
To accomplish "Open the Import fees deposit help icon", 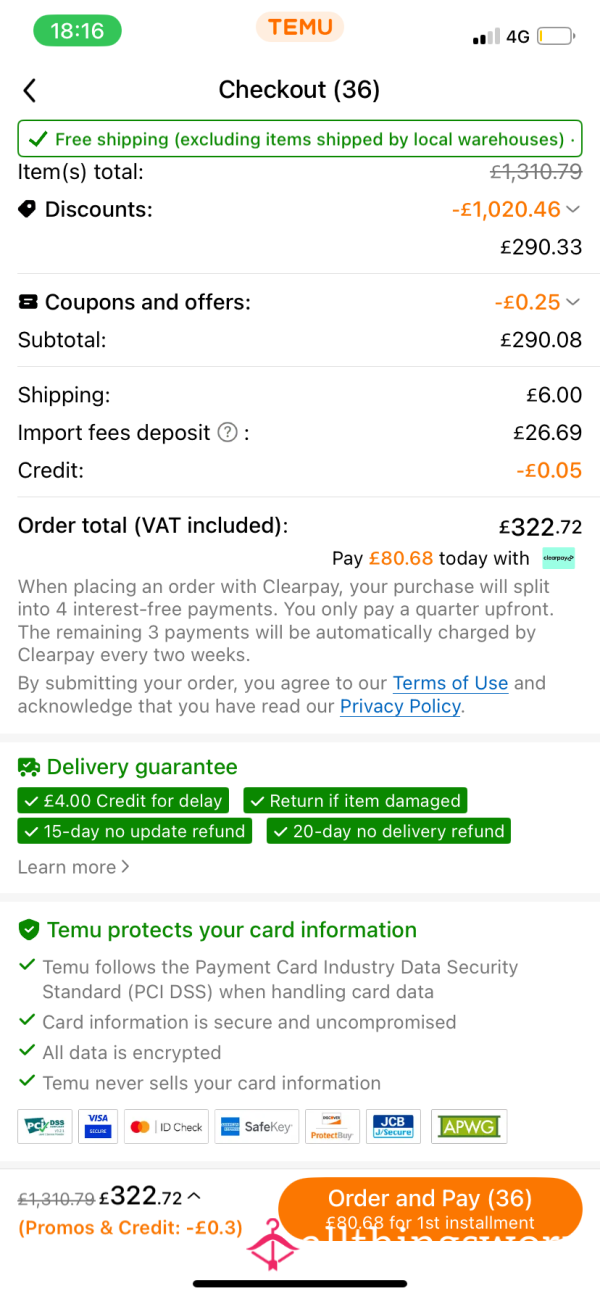I will click(228, 433).
